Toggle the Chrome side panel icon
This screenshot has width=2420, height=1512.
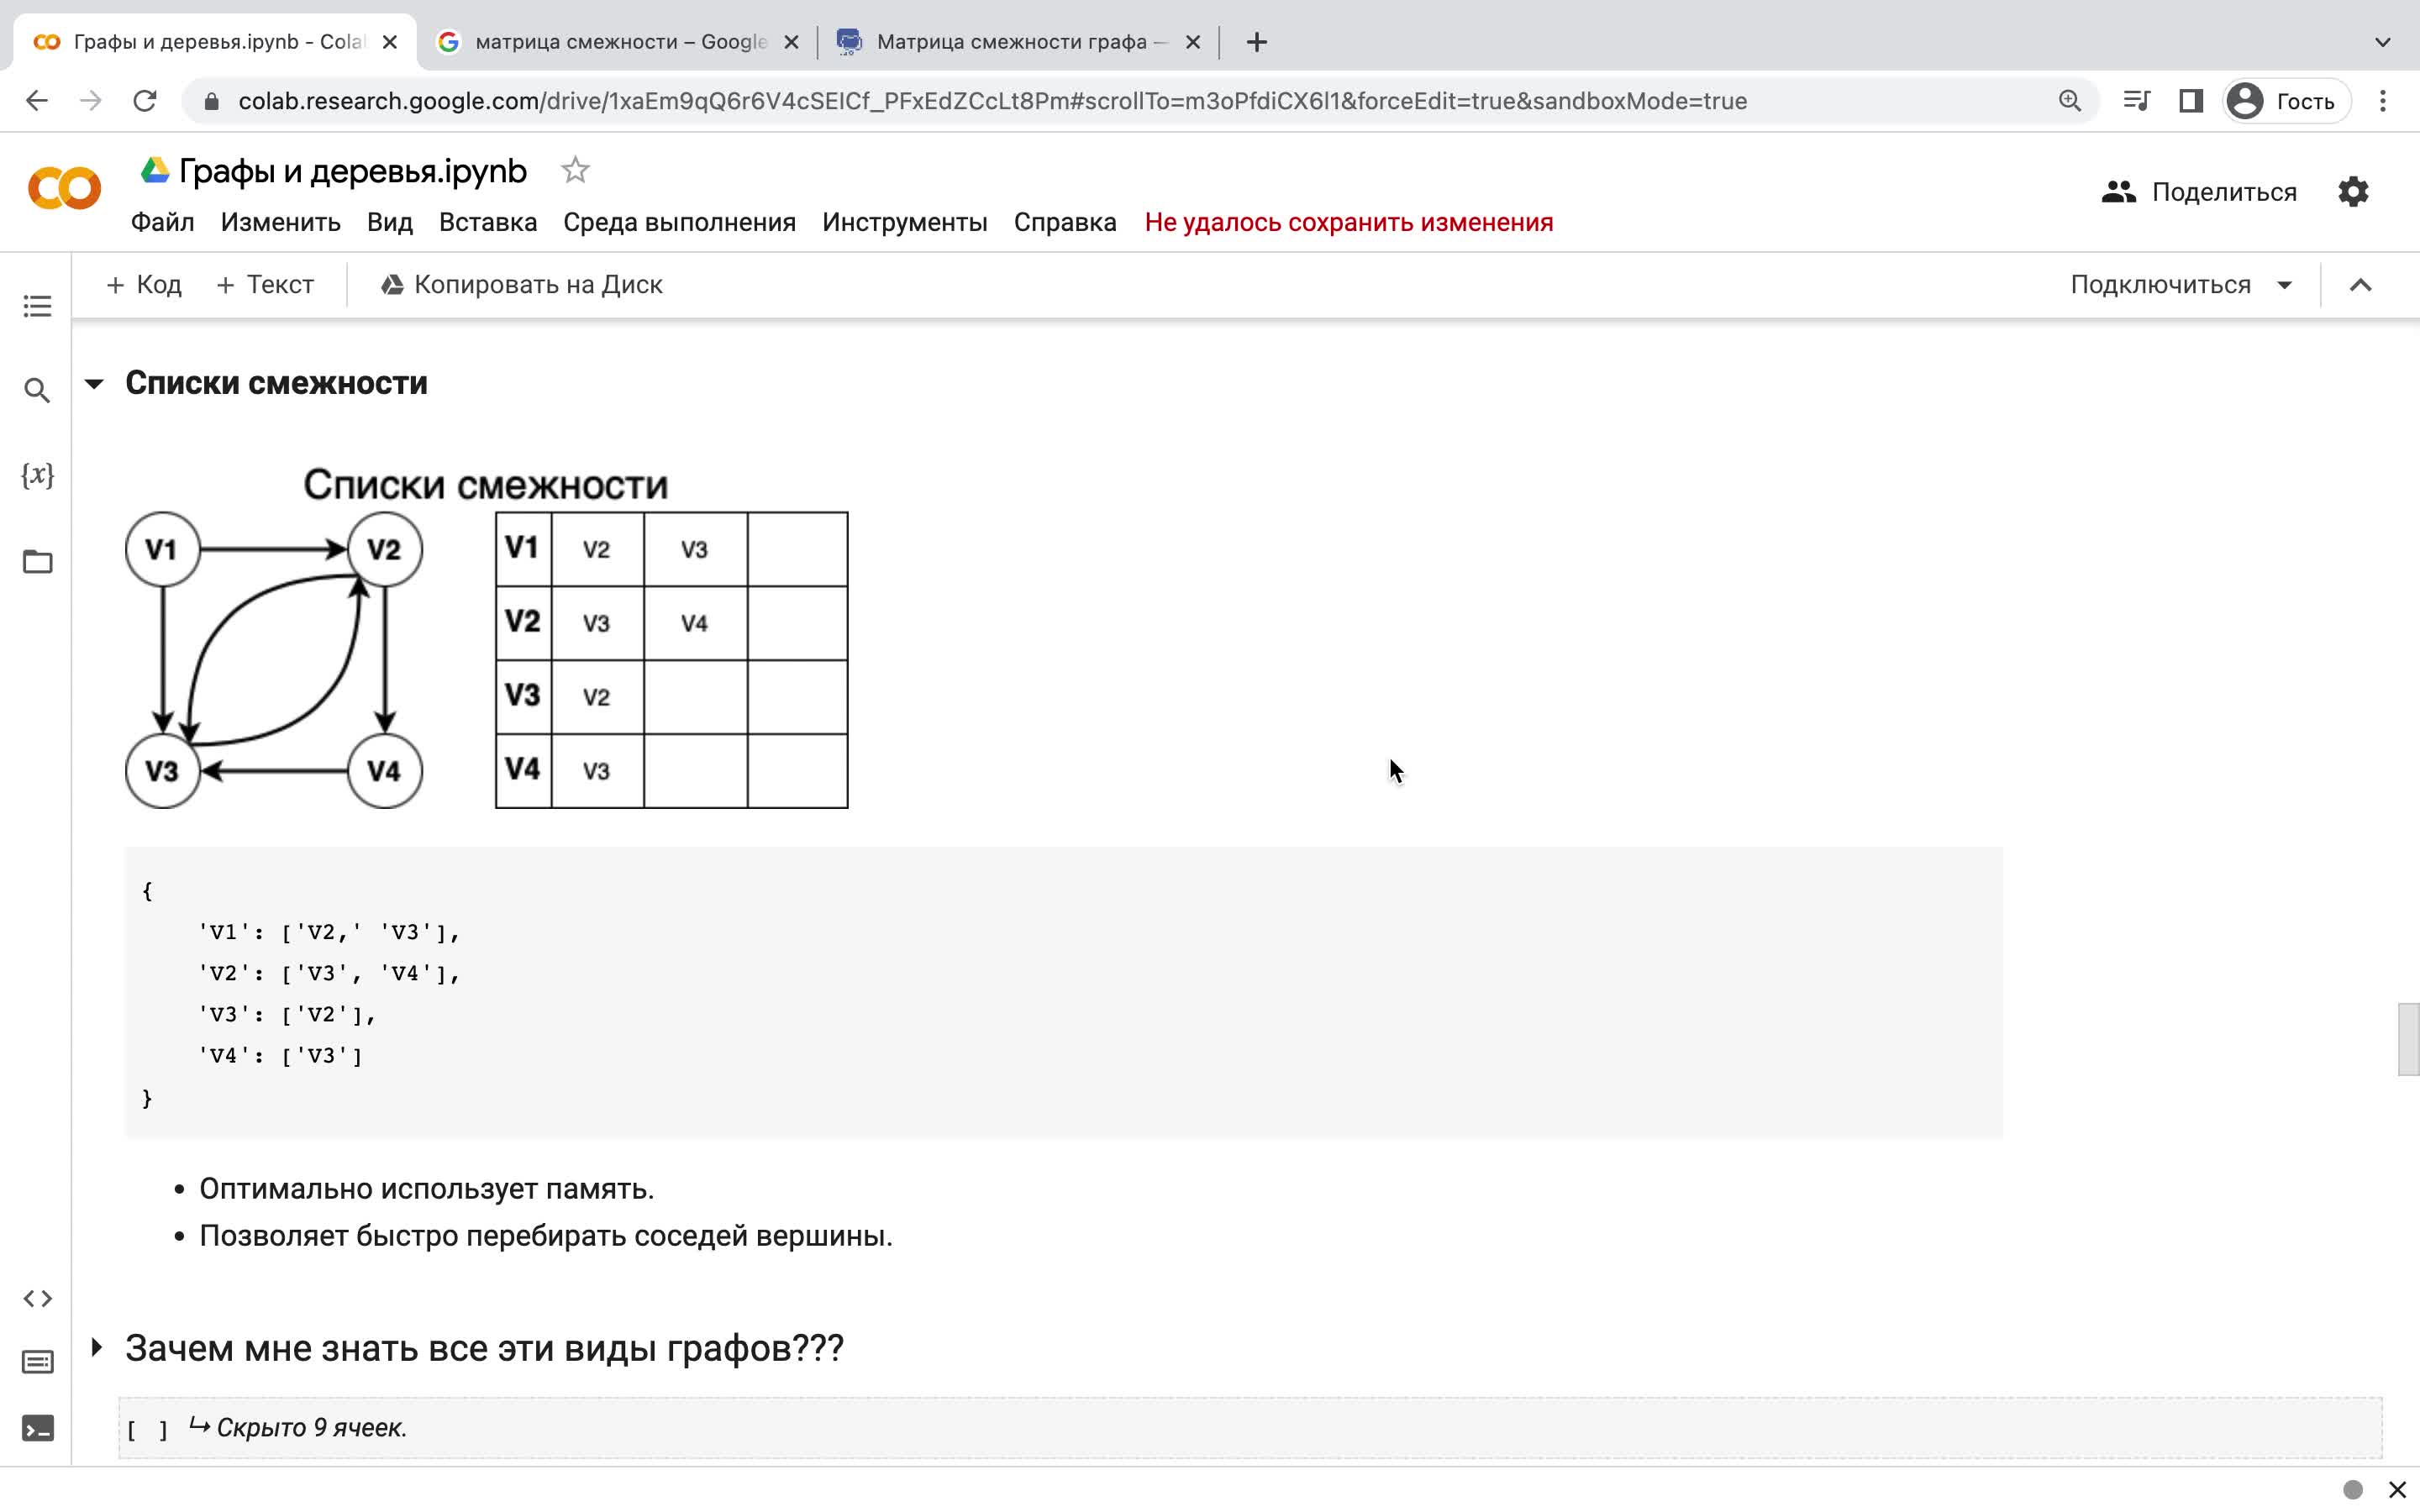click(2191, 101)
